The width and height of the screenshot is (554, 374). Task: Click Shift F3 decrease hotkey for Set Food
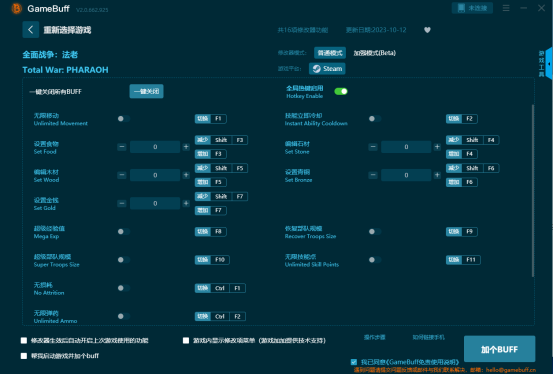pyautogui.click(x=221, y=140)
